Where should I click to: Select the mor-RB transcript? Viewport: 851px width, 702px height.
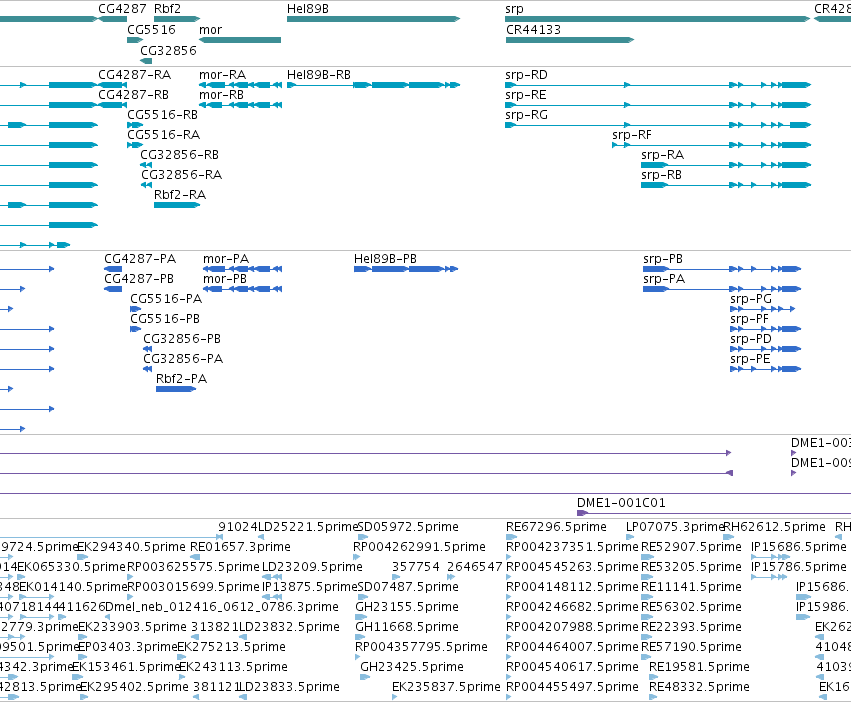240,105
